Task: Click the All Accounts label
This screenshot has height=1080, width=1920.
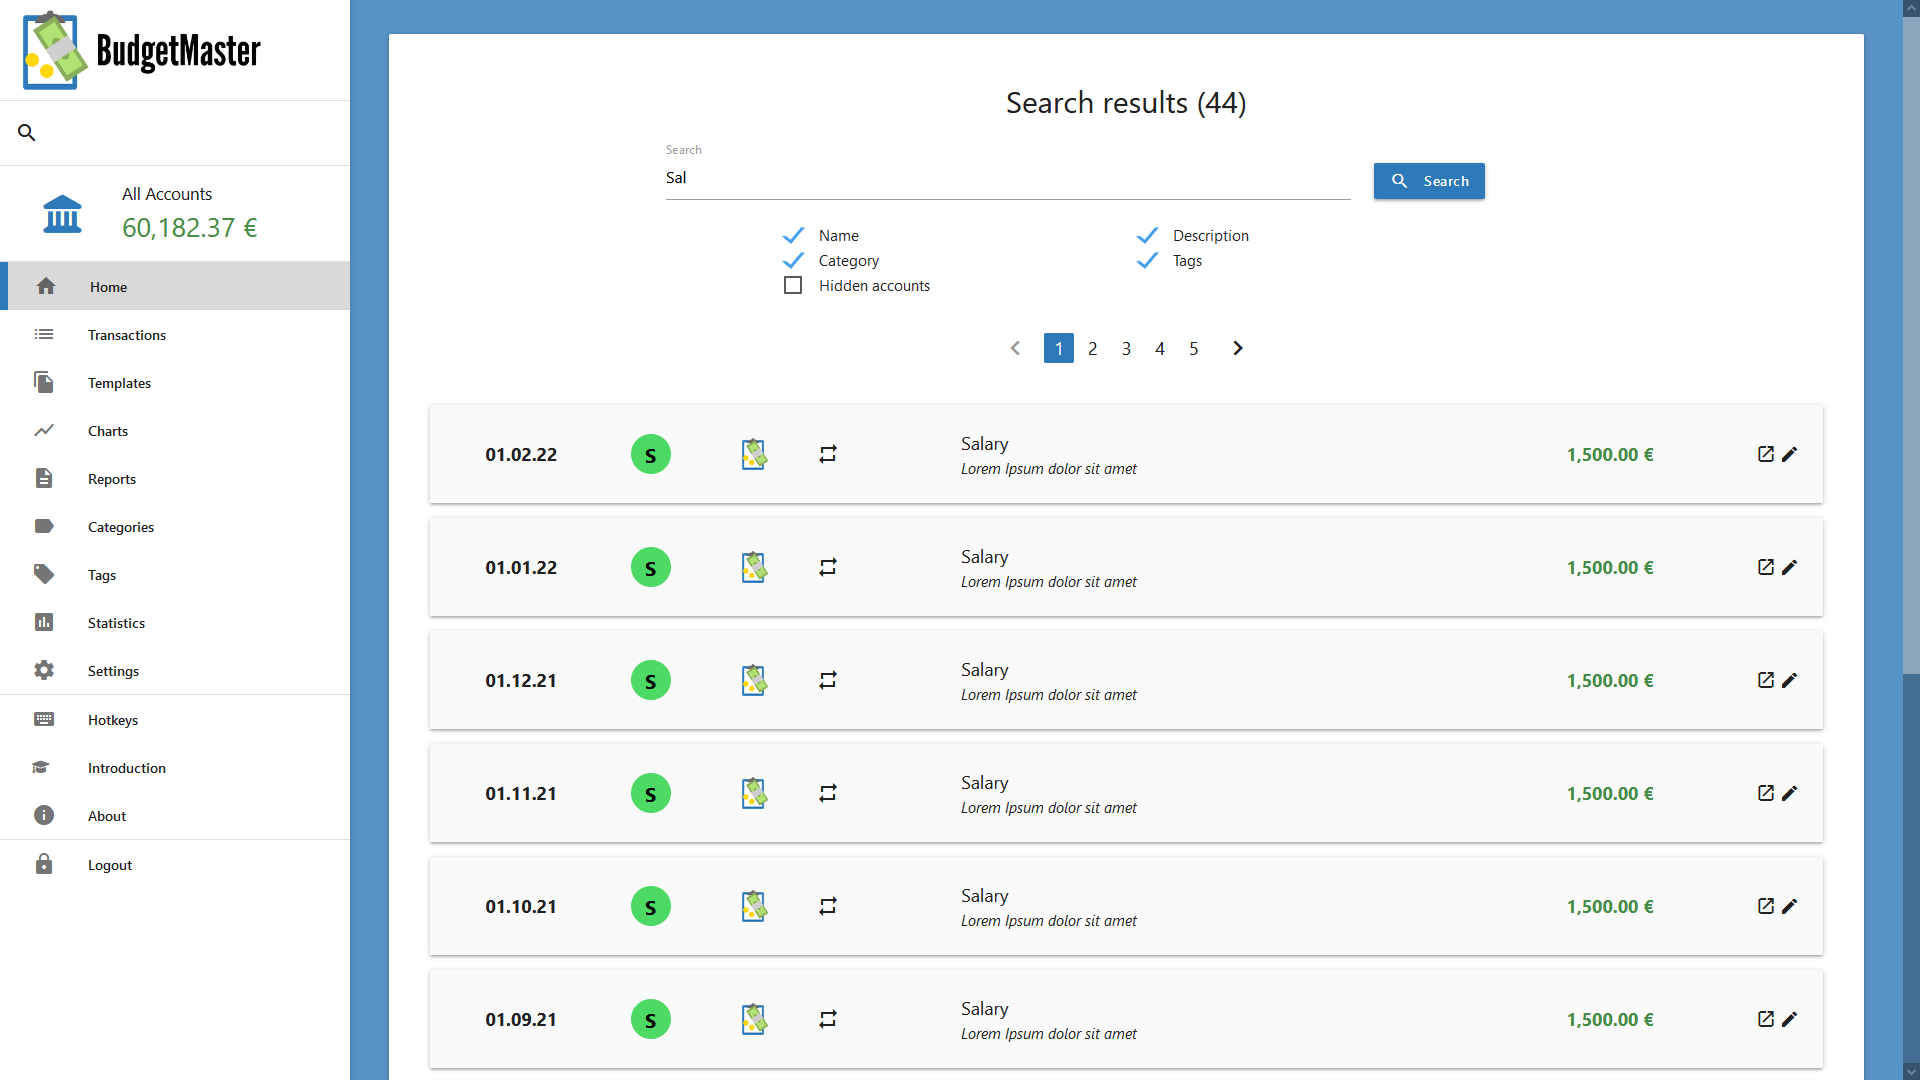Action: tap(167, 194)
